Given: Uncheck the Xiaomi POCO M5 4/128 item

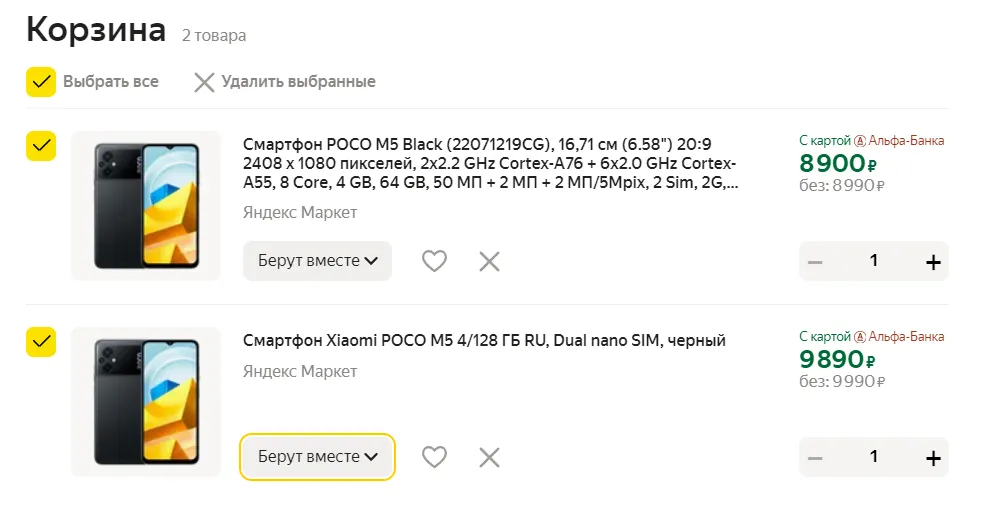Looking at the screenshot, I should (x=41, y=342).
